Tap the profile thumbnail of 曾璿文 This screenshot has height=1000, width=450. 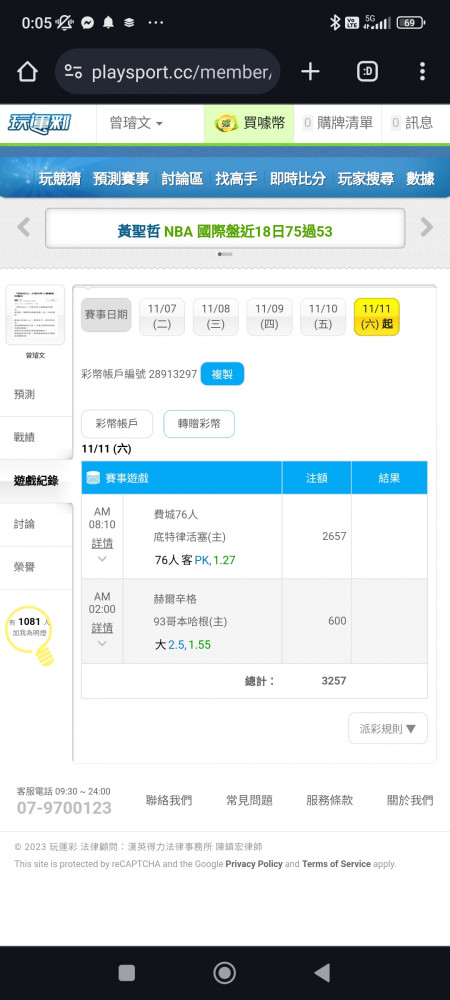[36, 316]
